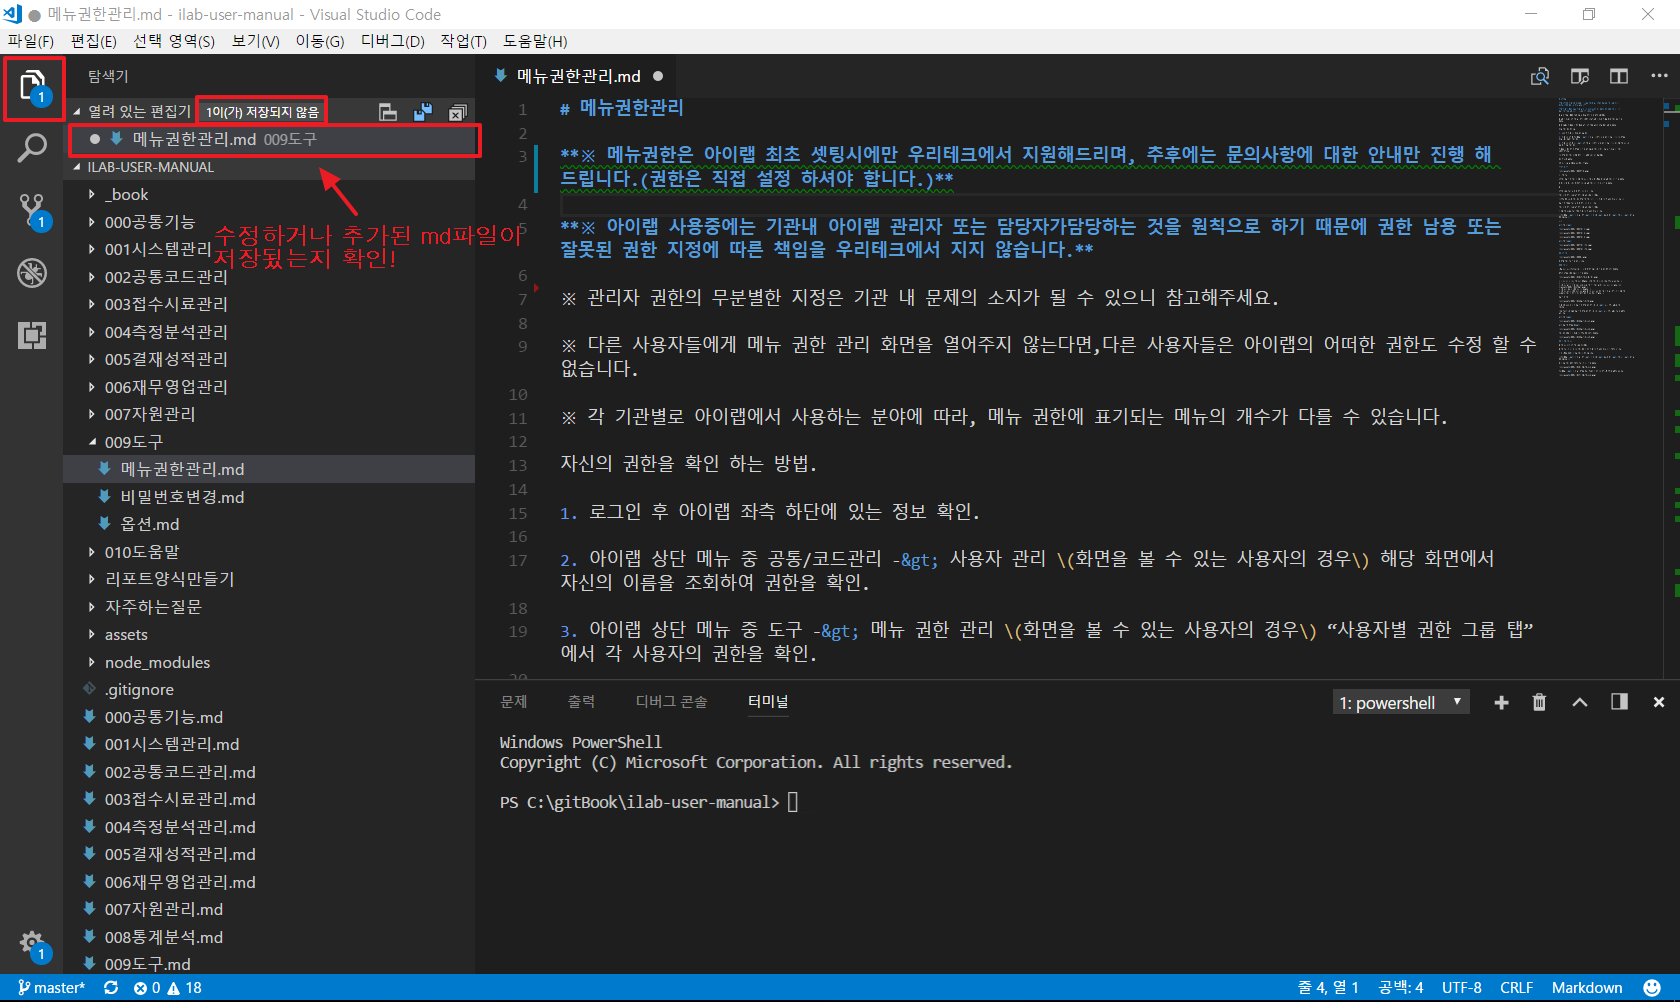
Task: Expand the _book folder
Action: (269, 194)
